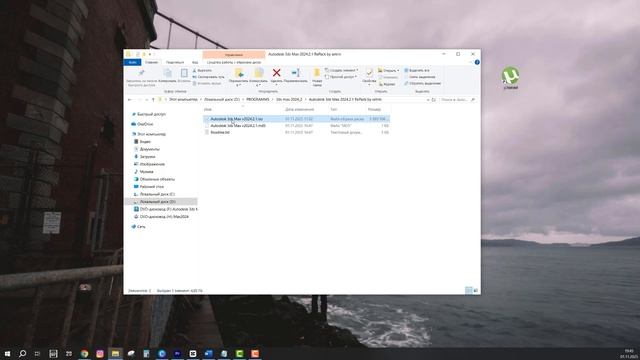Image resolution: width=640 pixels, height=360 pixels.
Task: Click Select all in the ribbon
Action: pyautogui.click(x=417, y=70)
